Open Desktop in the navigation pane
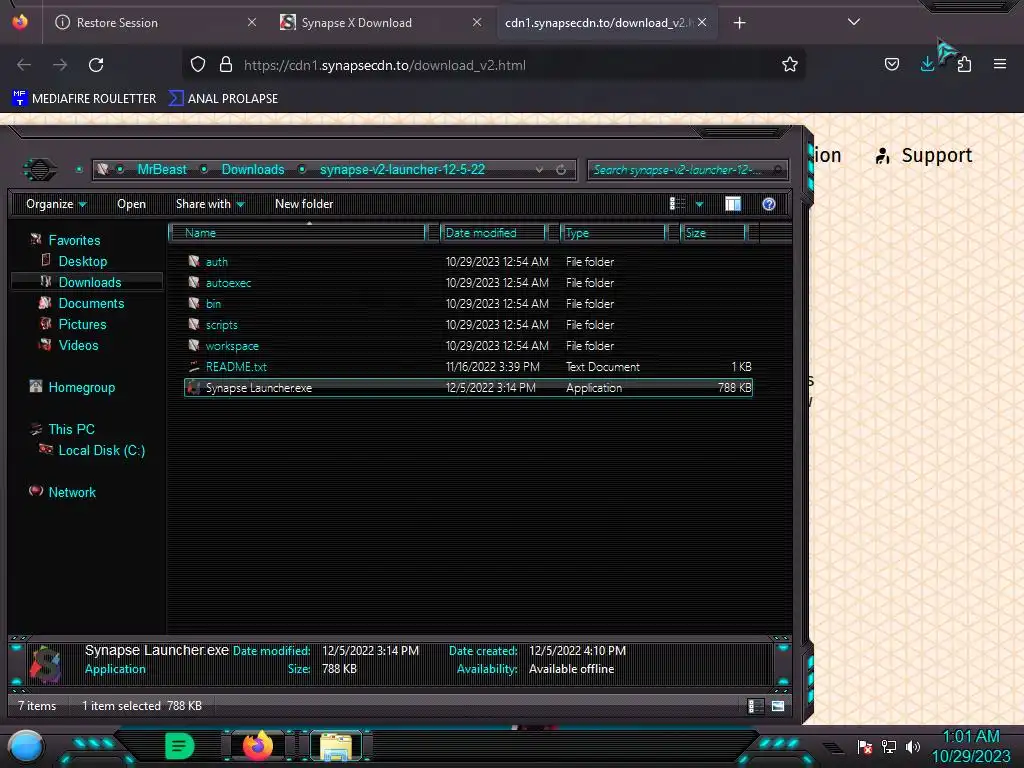 [82, 261]
